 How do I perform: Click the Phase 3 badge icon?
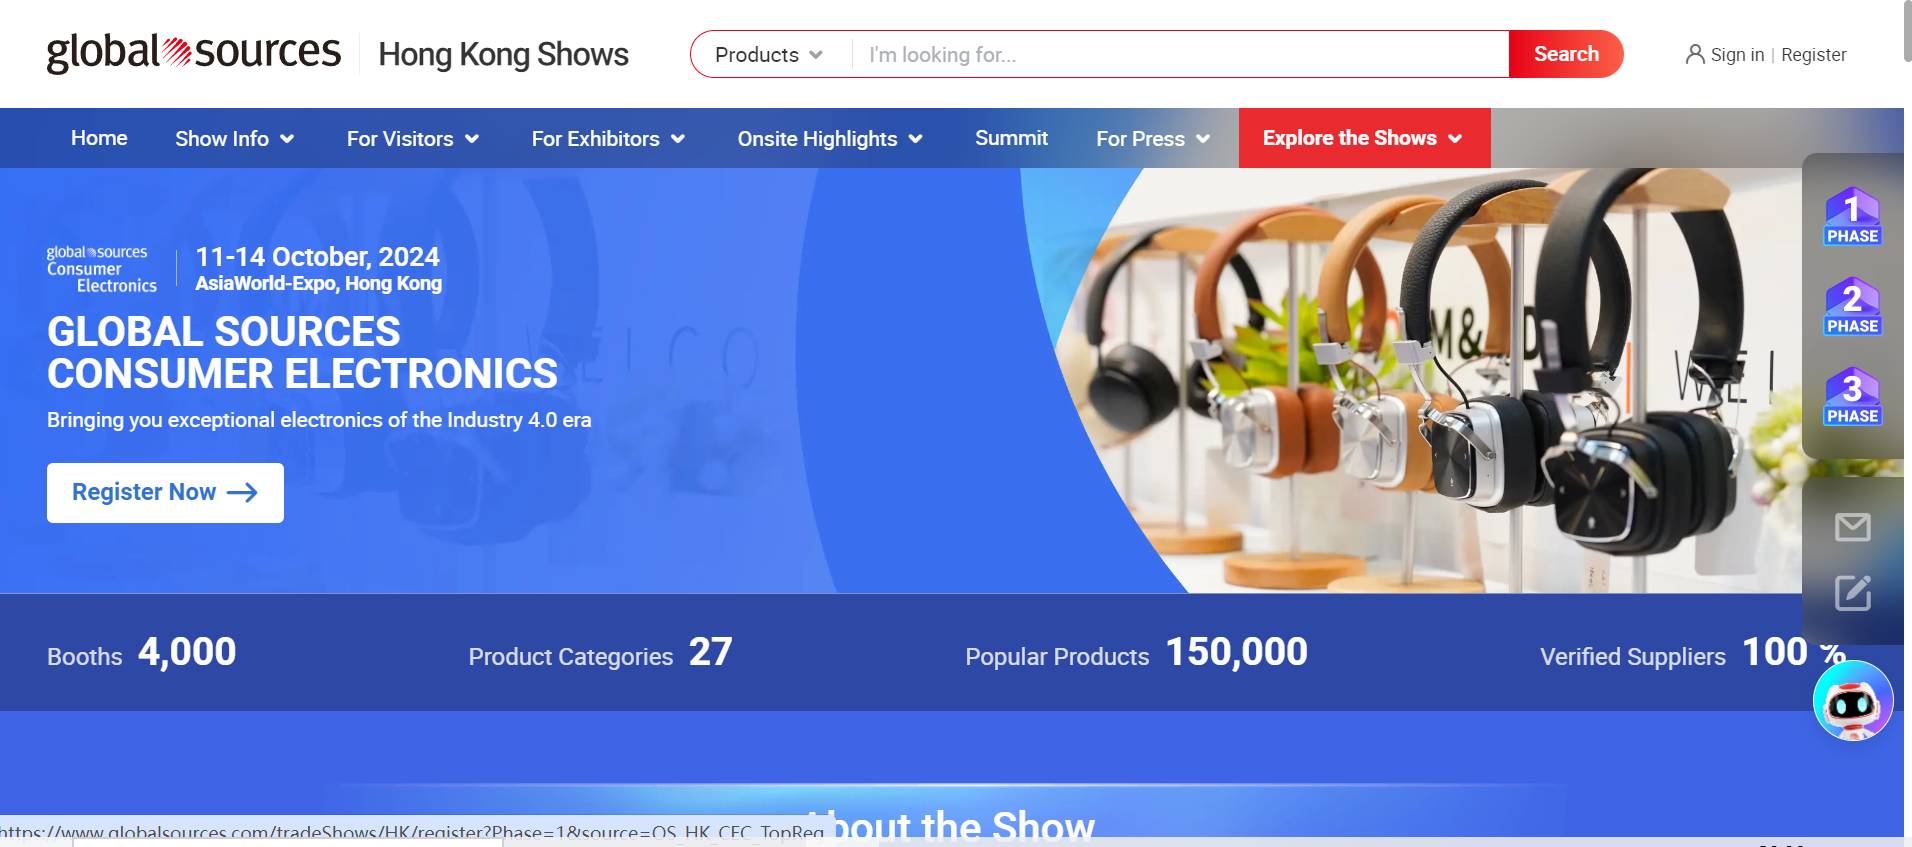(1852, 396)
